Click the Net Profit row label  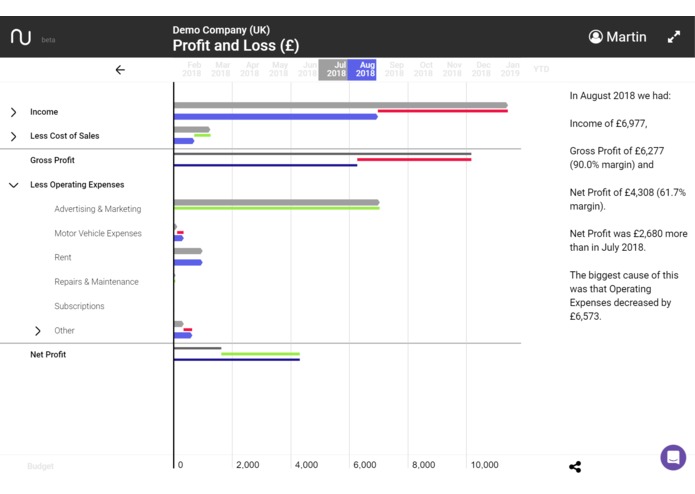(x=48, y=354)
